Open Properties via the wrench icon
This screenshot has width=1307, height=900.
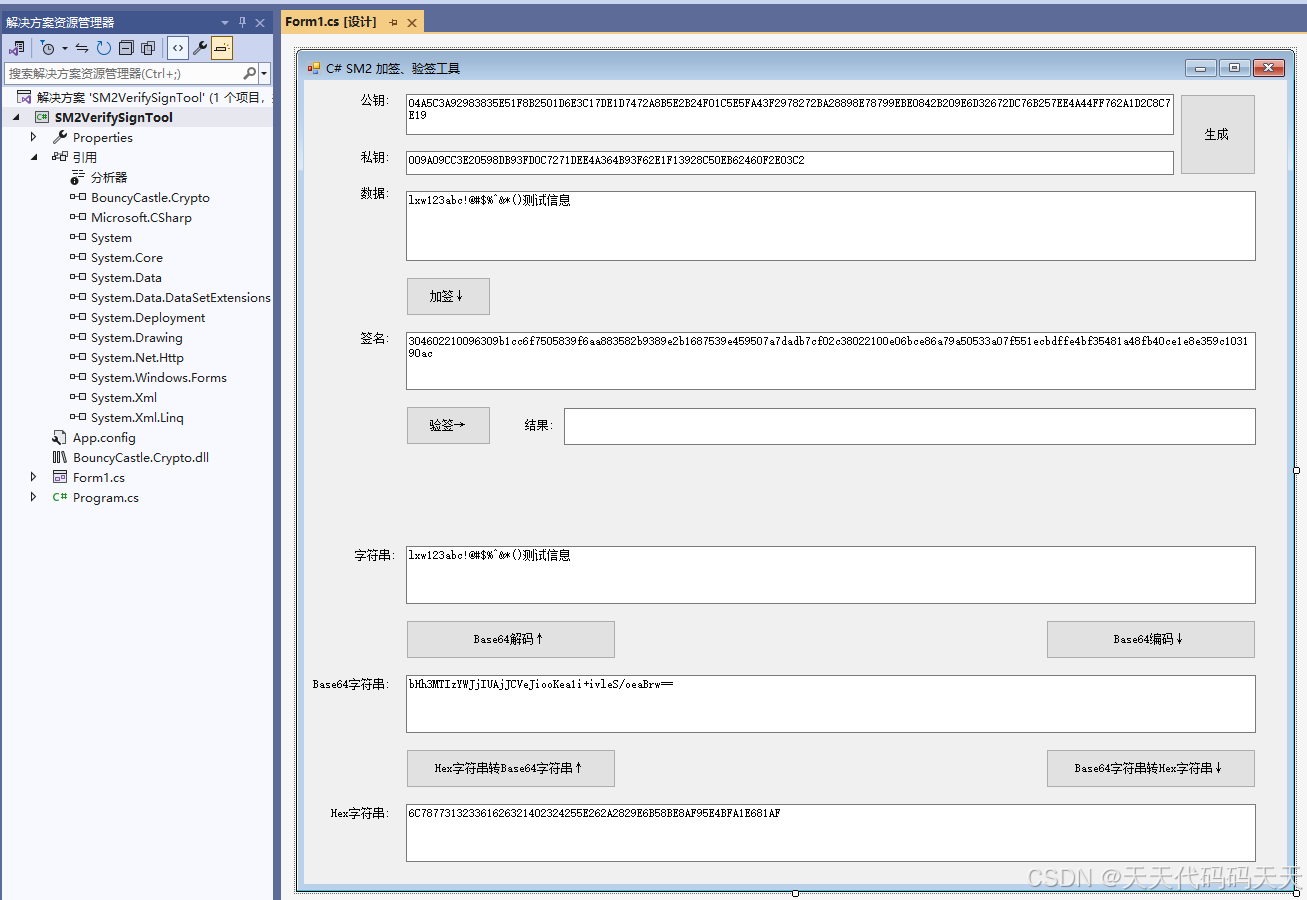click(x=200, y=48)
